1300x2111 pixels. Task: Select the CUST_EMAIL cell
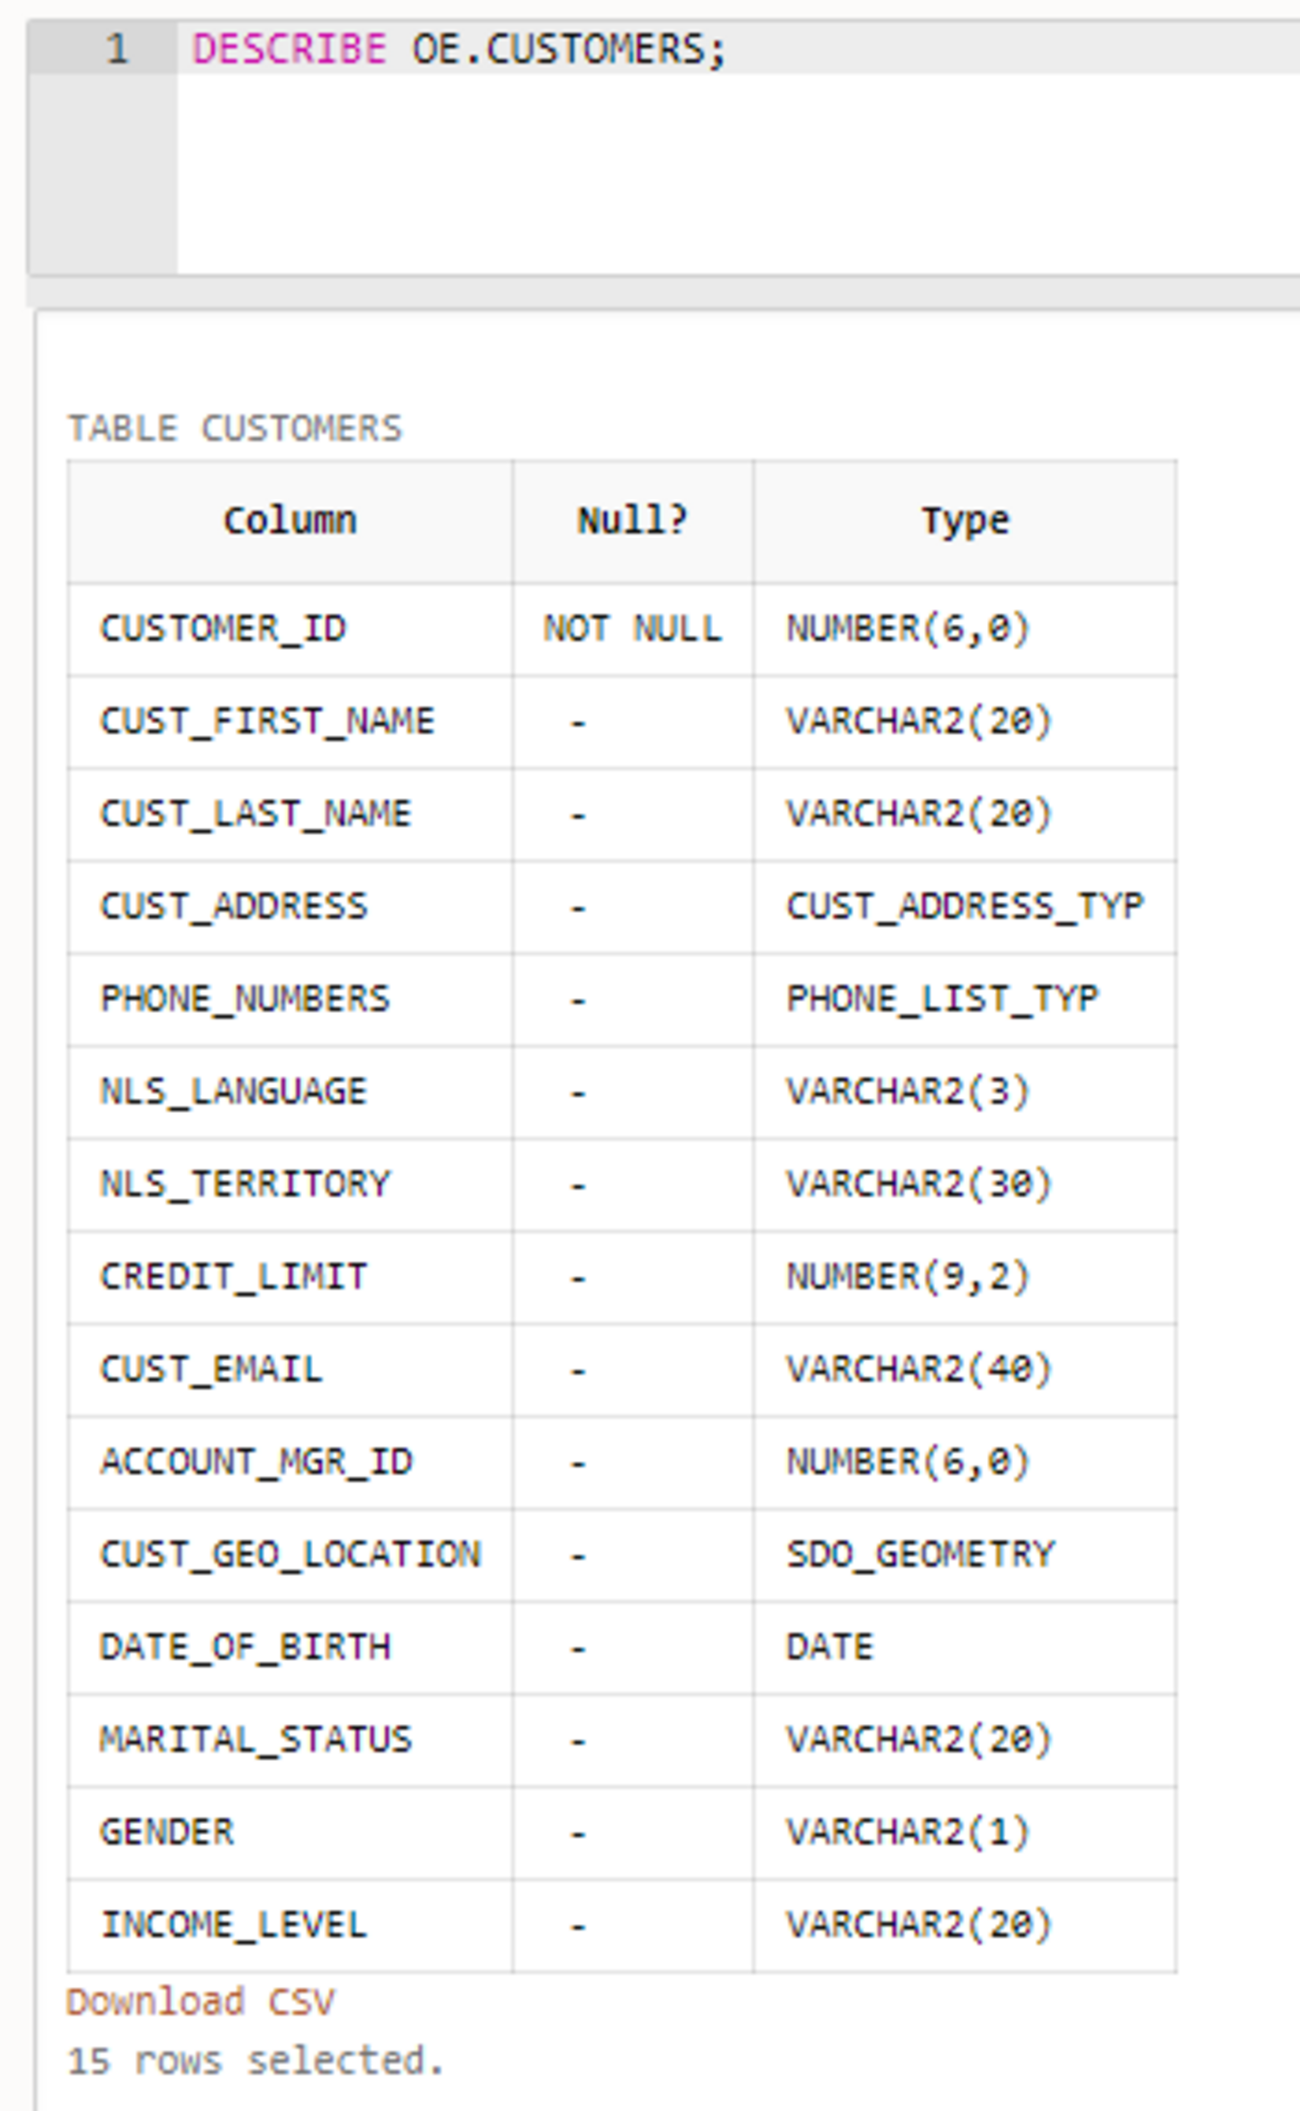pos(211,1369)
